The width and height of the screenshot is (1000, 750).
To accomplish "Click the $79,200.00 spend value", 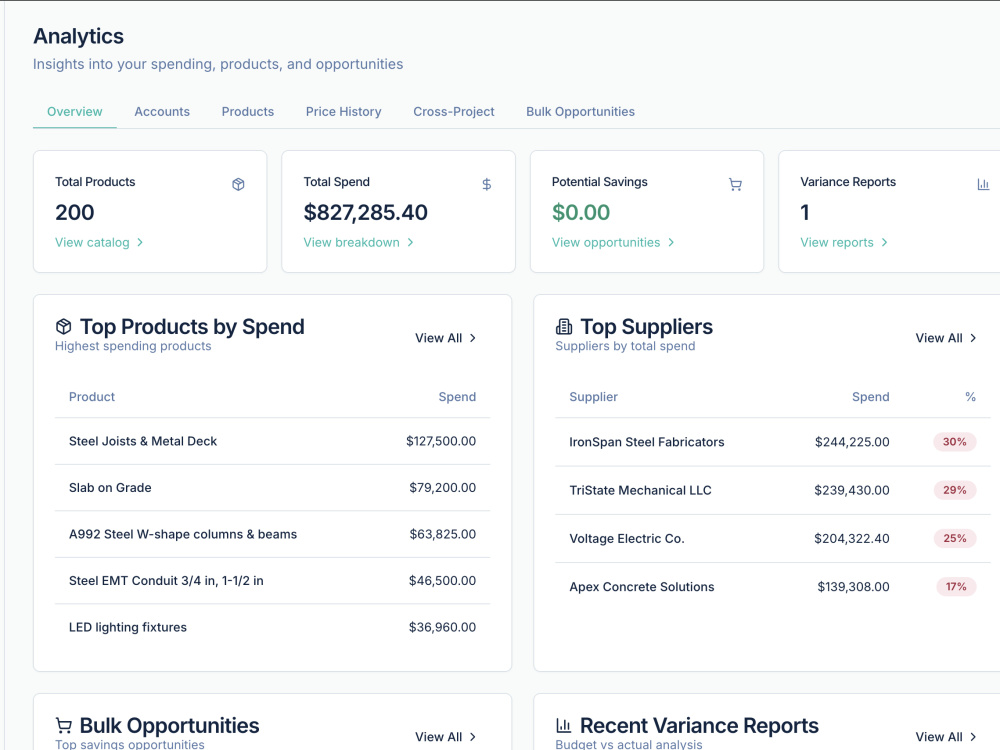I will 443,488.
